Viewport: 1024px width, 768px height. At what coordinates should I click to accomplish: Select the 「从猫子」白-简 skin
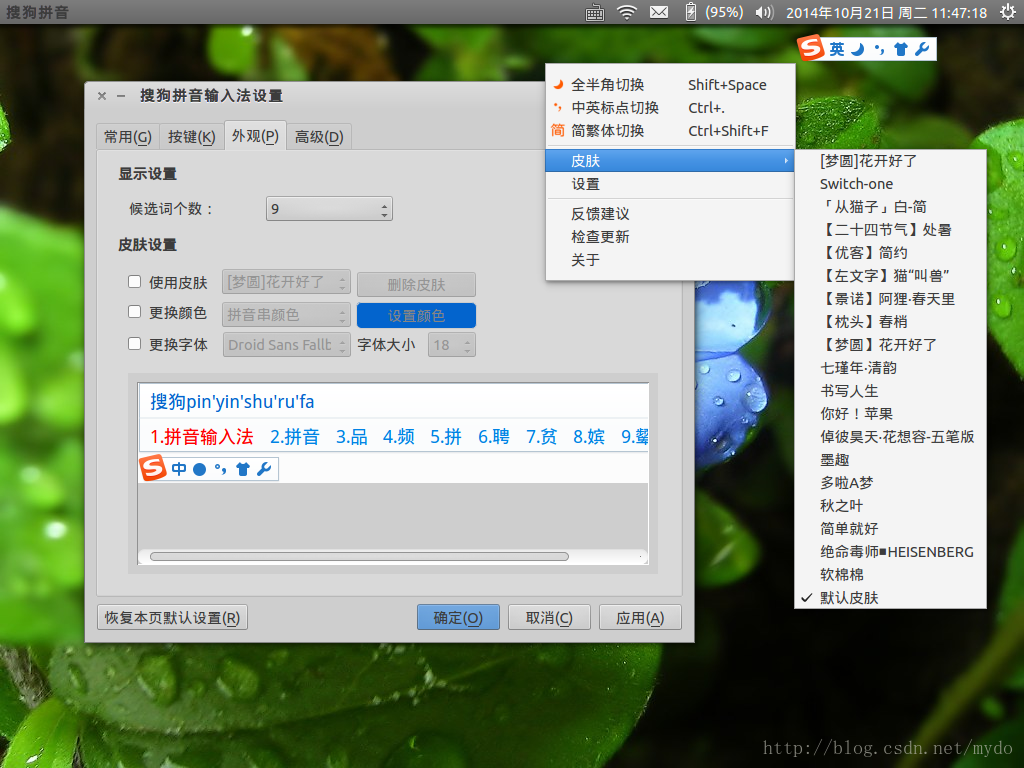coord(890,207)
